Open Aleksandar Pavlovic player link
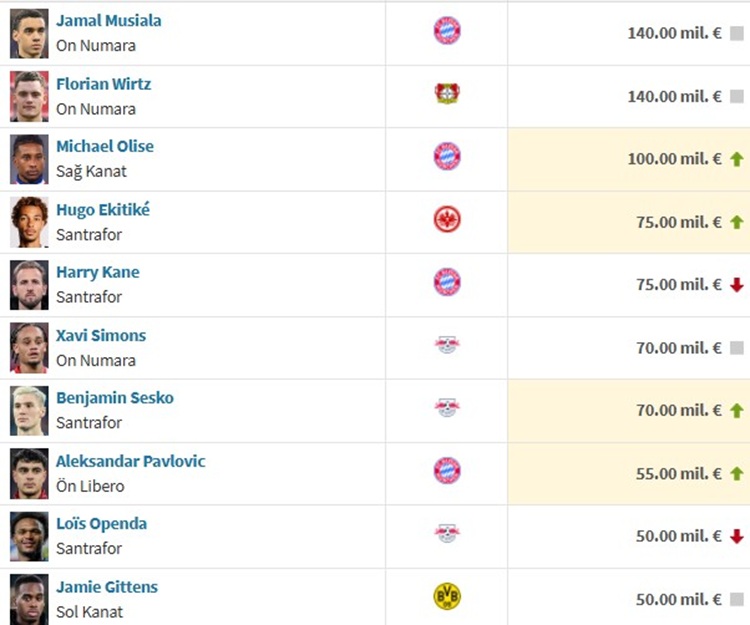Image resolution: width=750 pixels, height=625 pixels. pyautogui.click(x=131, y=461)
